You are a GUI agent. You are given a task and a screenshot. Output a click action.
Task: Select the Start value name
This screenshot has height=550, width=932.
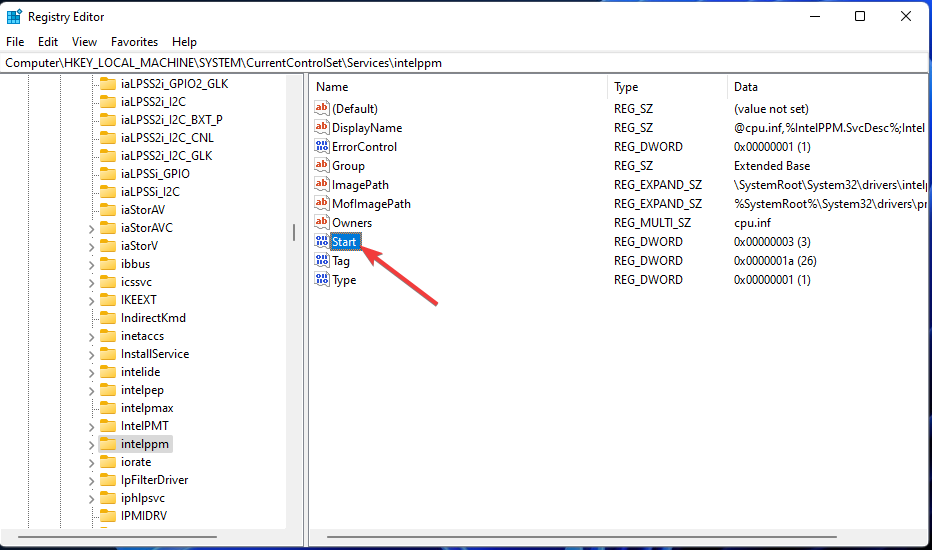(x=344, y=241)
